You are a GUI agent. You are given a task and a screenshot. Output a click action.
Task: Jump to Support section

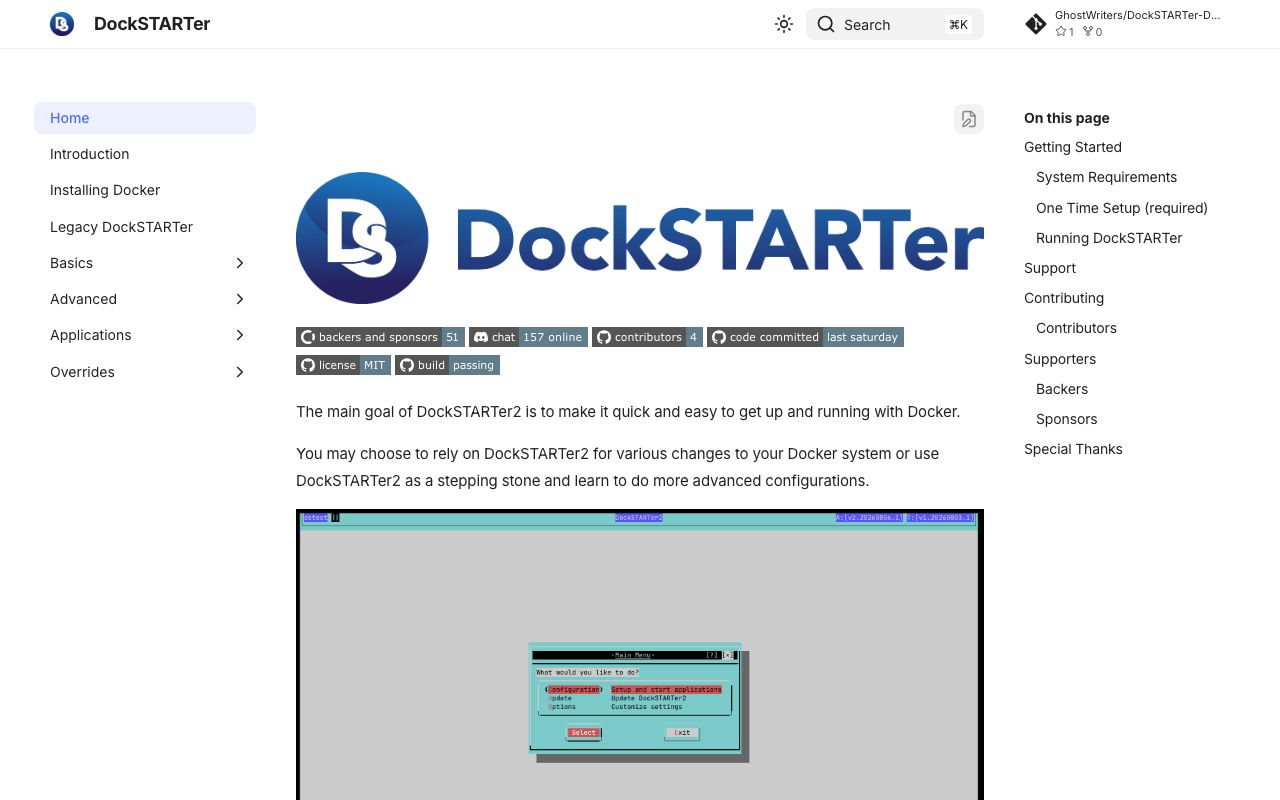1050,268
